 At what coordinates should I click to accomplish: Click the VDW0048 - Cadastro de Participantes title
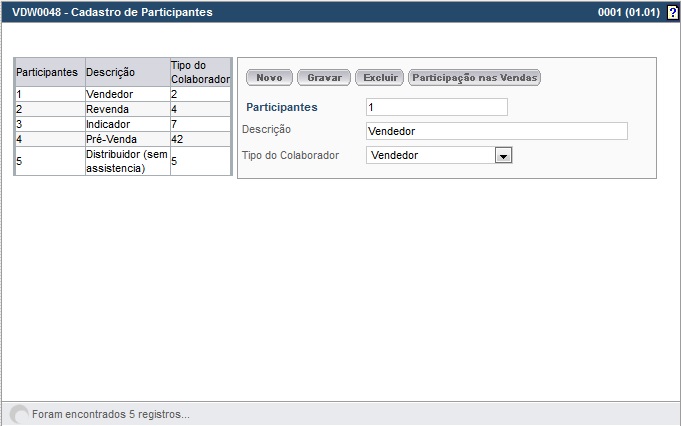[x=112, y=12]
